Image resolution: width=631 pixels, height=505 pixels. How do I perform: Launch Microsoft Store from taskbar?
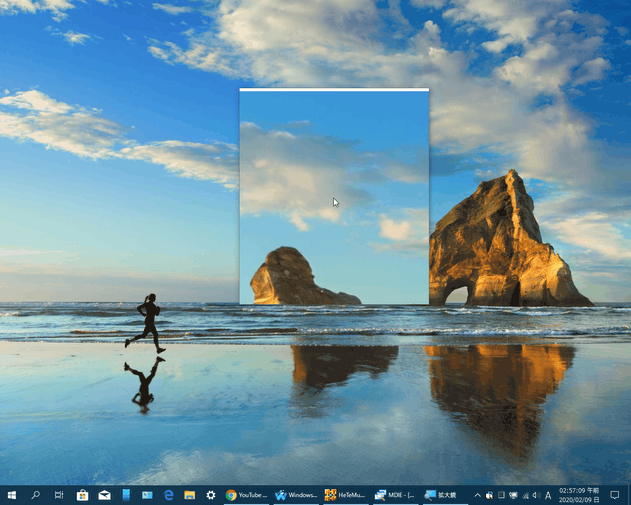pyautogui.click(x=82, y=495)
